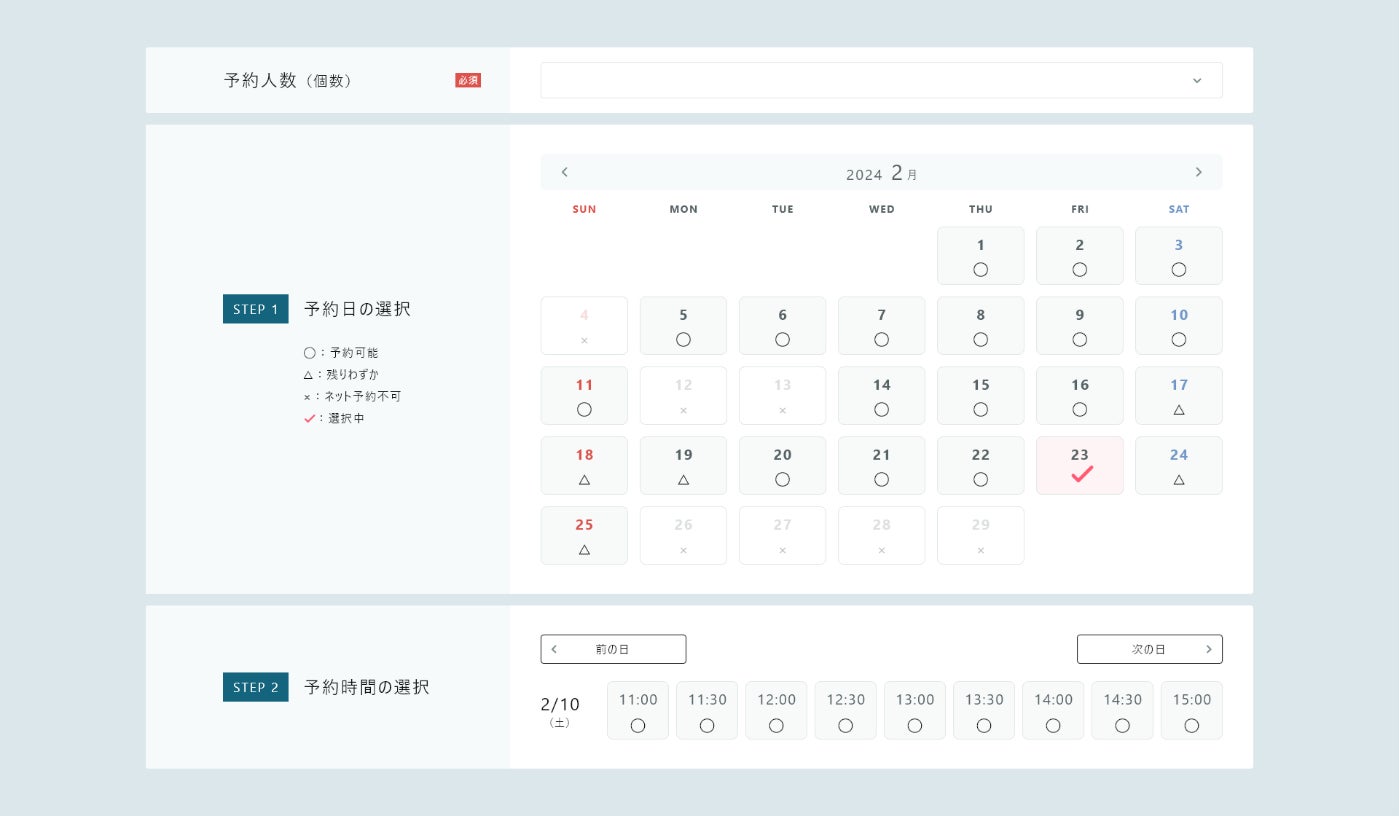1399x816 pixels.
Task: Click the 次の日 button
Action: [1149, 649]
